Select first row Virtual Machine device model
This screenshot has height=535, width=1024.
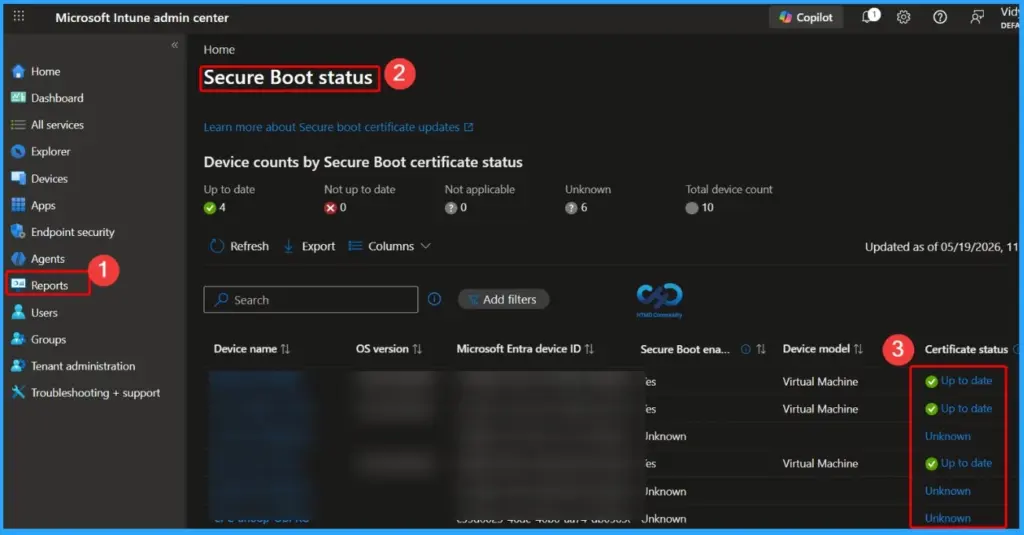(820, 381)
